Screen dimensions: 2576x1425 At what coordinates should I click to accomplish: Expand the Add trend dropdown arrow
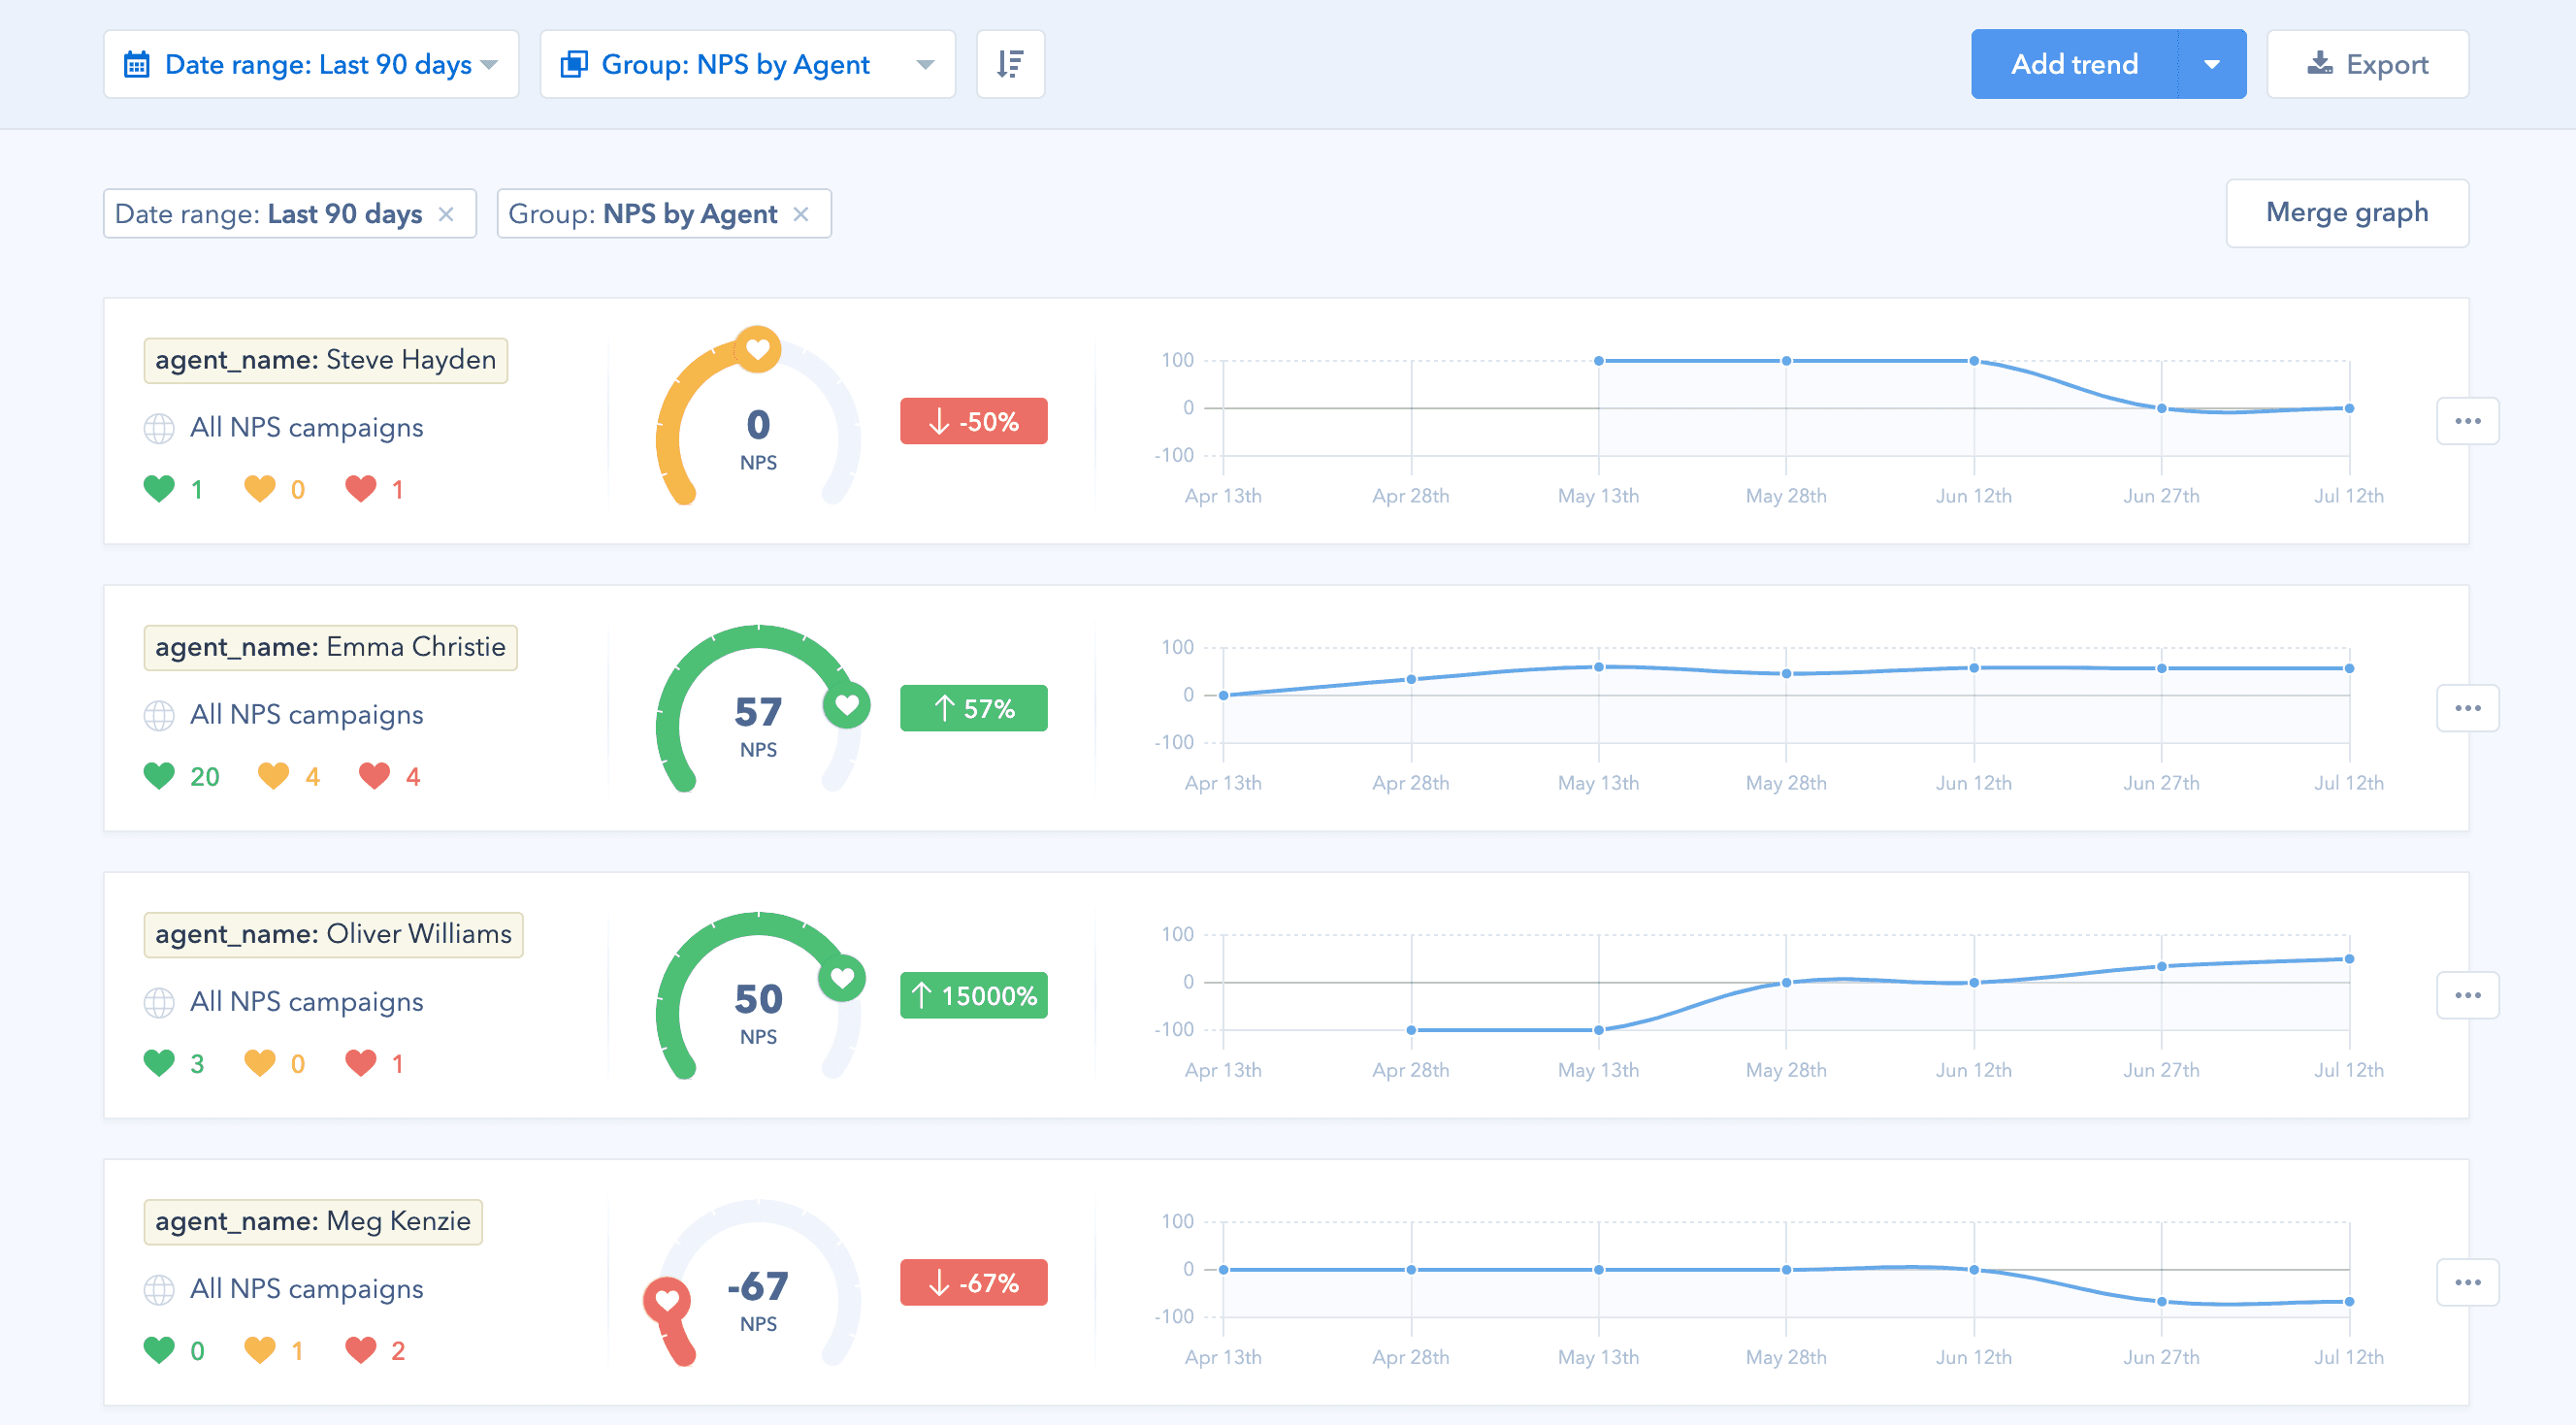coord(2210,63)
